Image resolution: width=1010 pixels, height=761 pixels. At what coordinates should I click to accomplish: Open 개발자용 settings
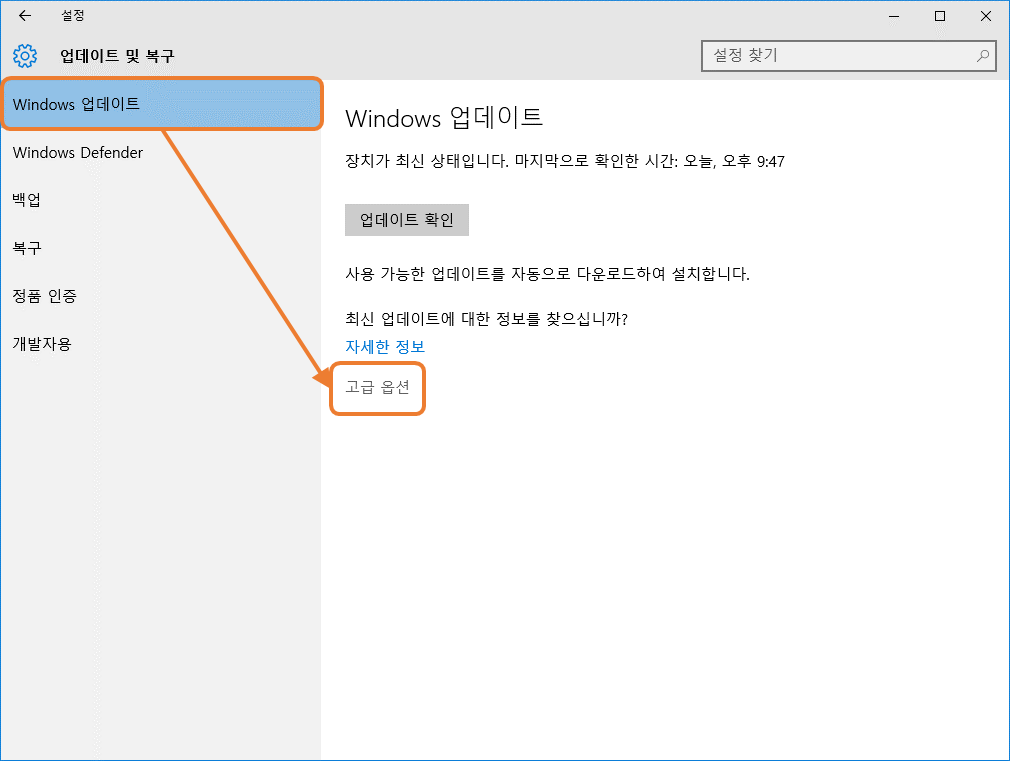coord(42,344)
